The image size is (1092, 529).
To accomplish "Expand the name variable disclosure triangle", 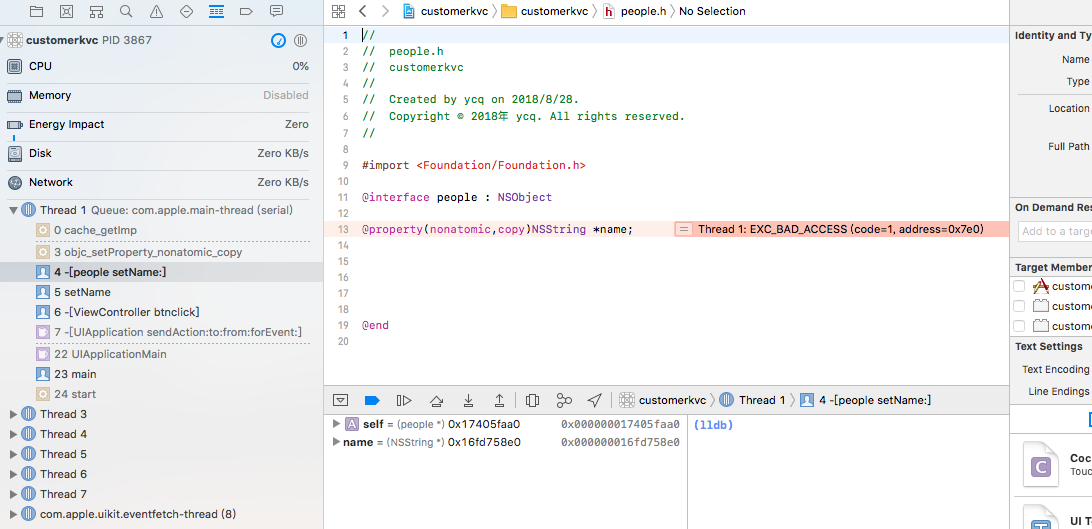I will coord(336,442).
